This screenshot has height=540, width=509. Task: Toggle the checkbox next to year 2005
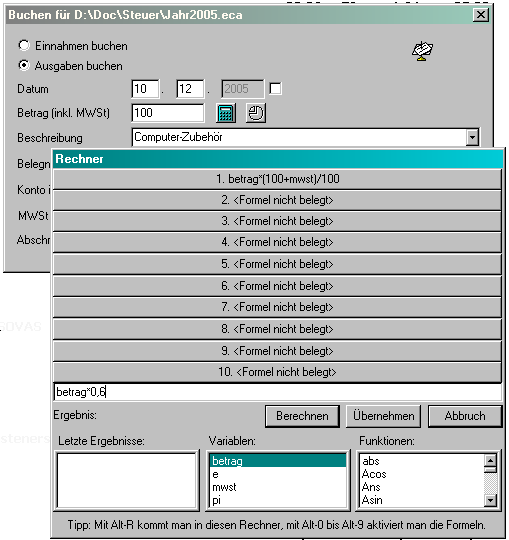275,89
